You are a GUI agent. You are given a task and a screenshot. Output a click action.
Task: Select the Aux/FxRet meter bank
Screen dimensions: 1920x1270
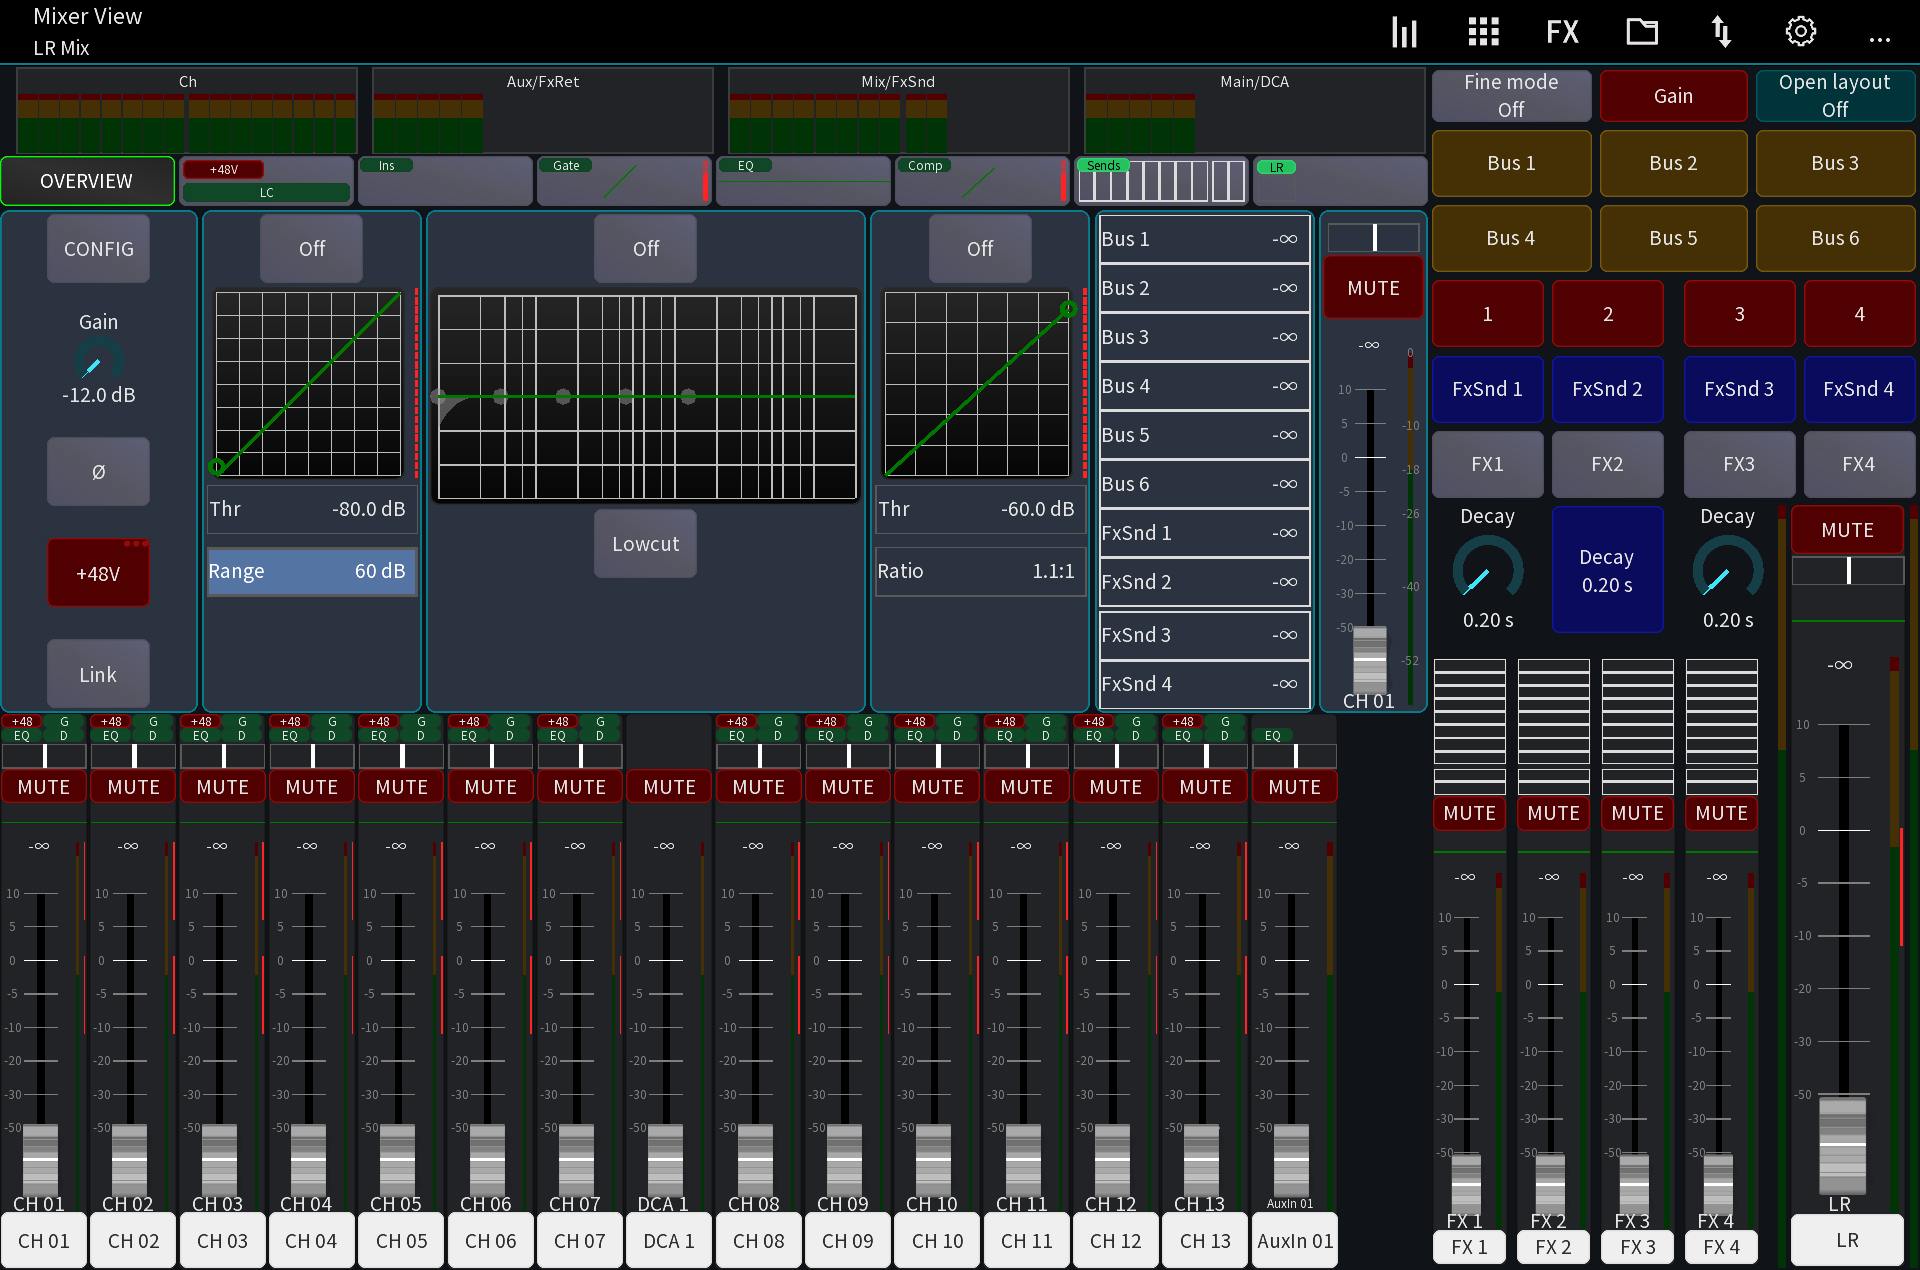[542, 110]
